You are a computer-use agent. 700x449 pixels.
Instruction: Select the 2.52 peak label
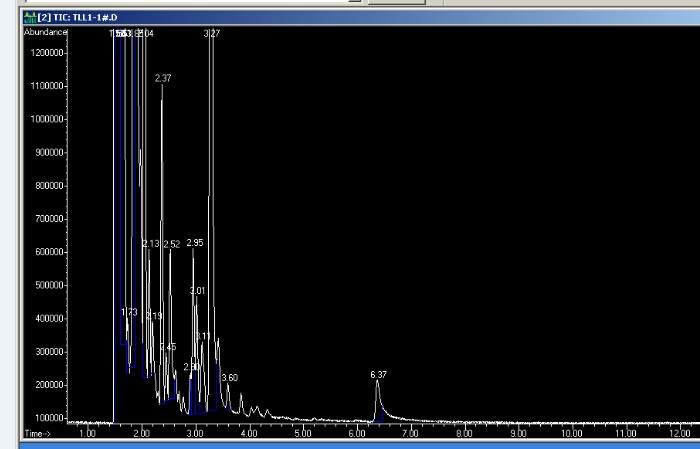point(172,244)
